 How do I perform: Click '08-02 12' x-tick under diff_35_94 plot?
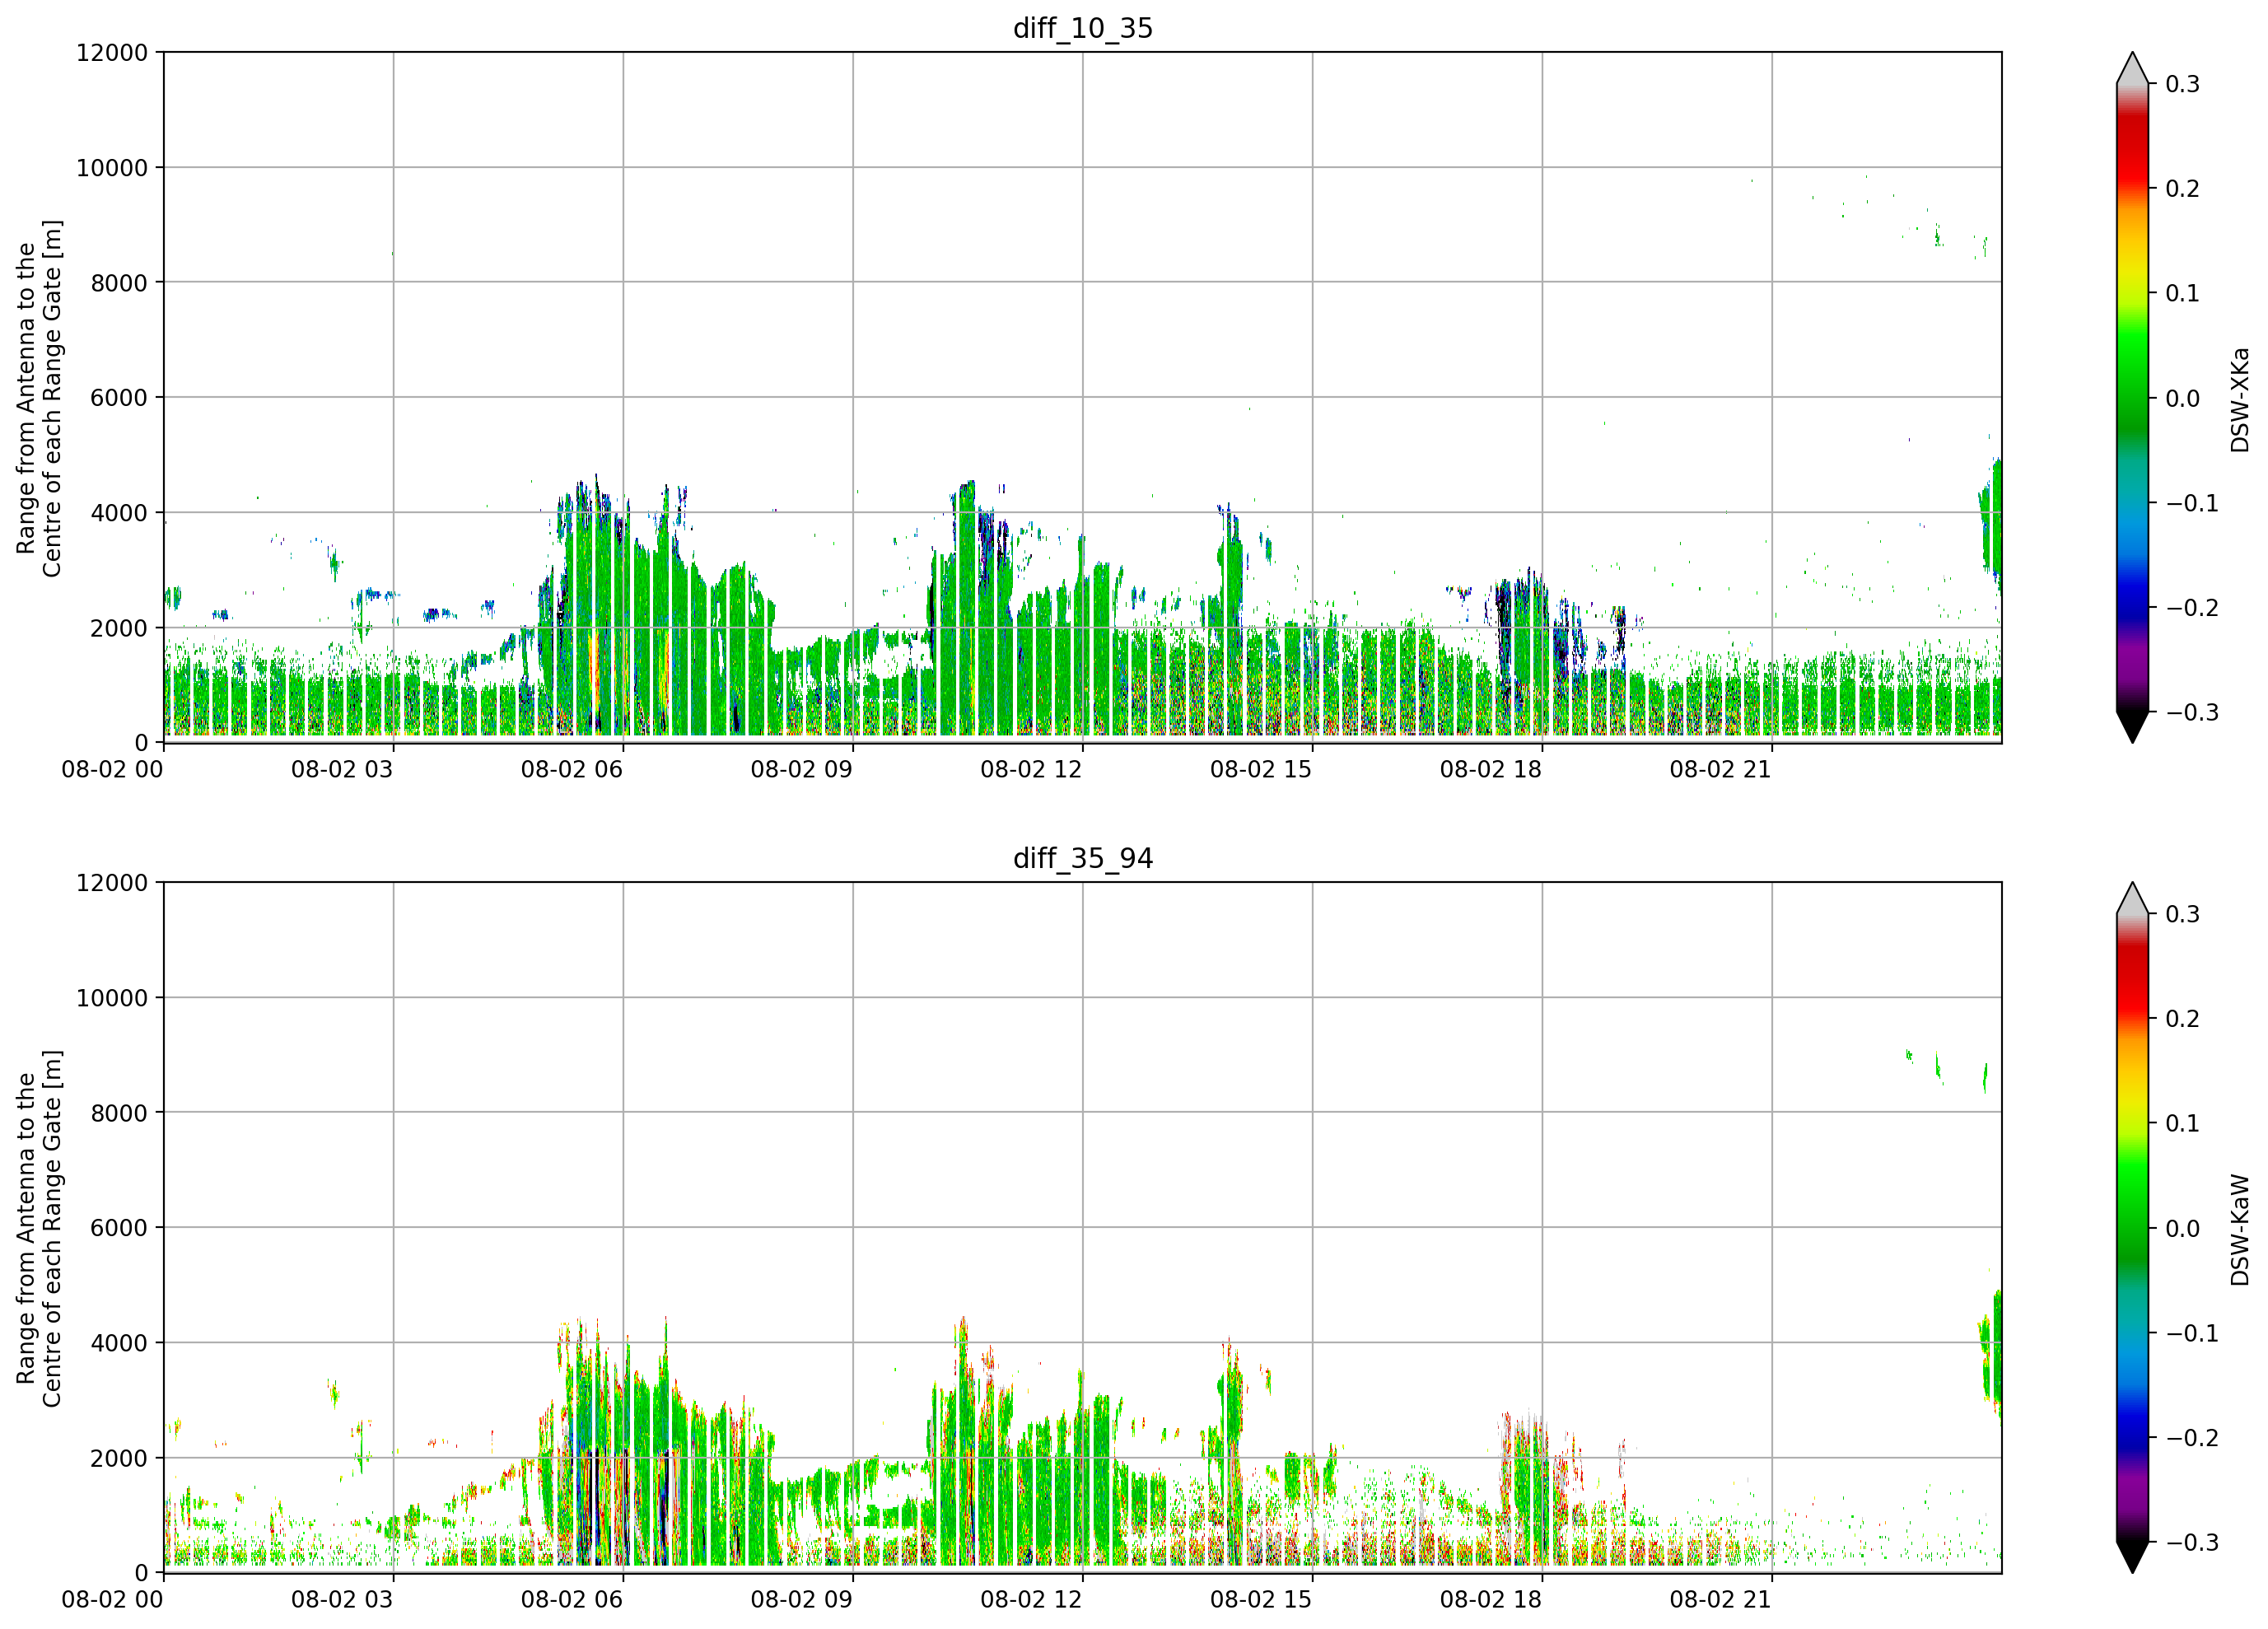1031,1599
